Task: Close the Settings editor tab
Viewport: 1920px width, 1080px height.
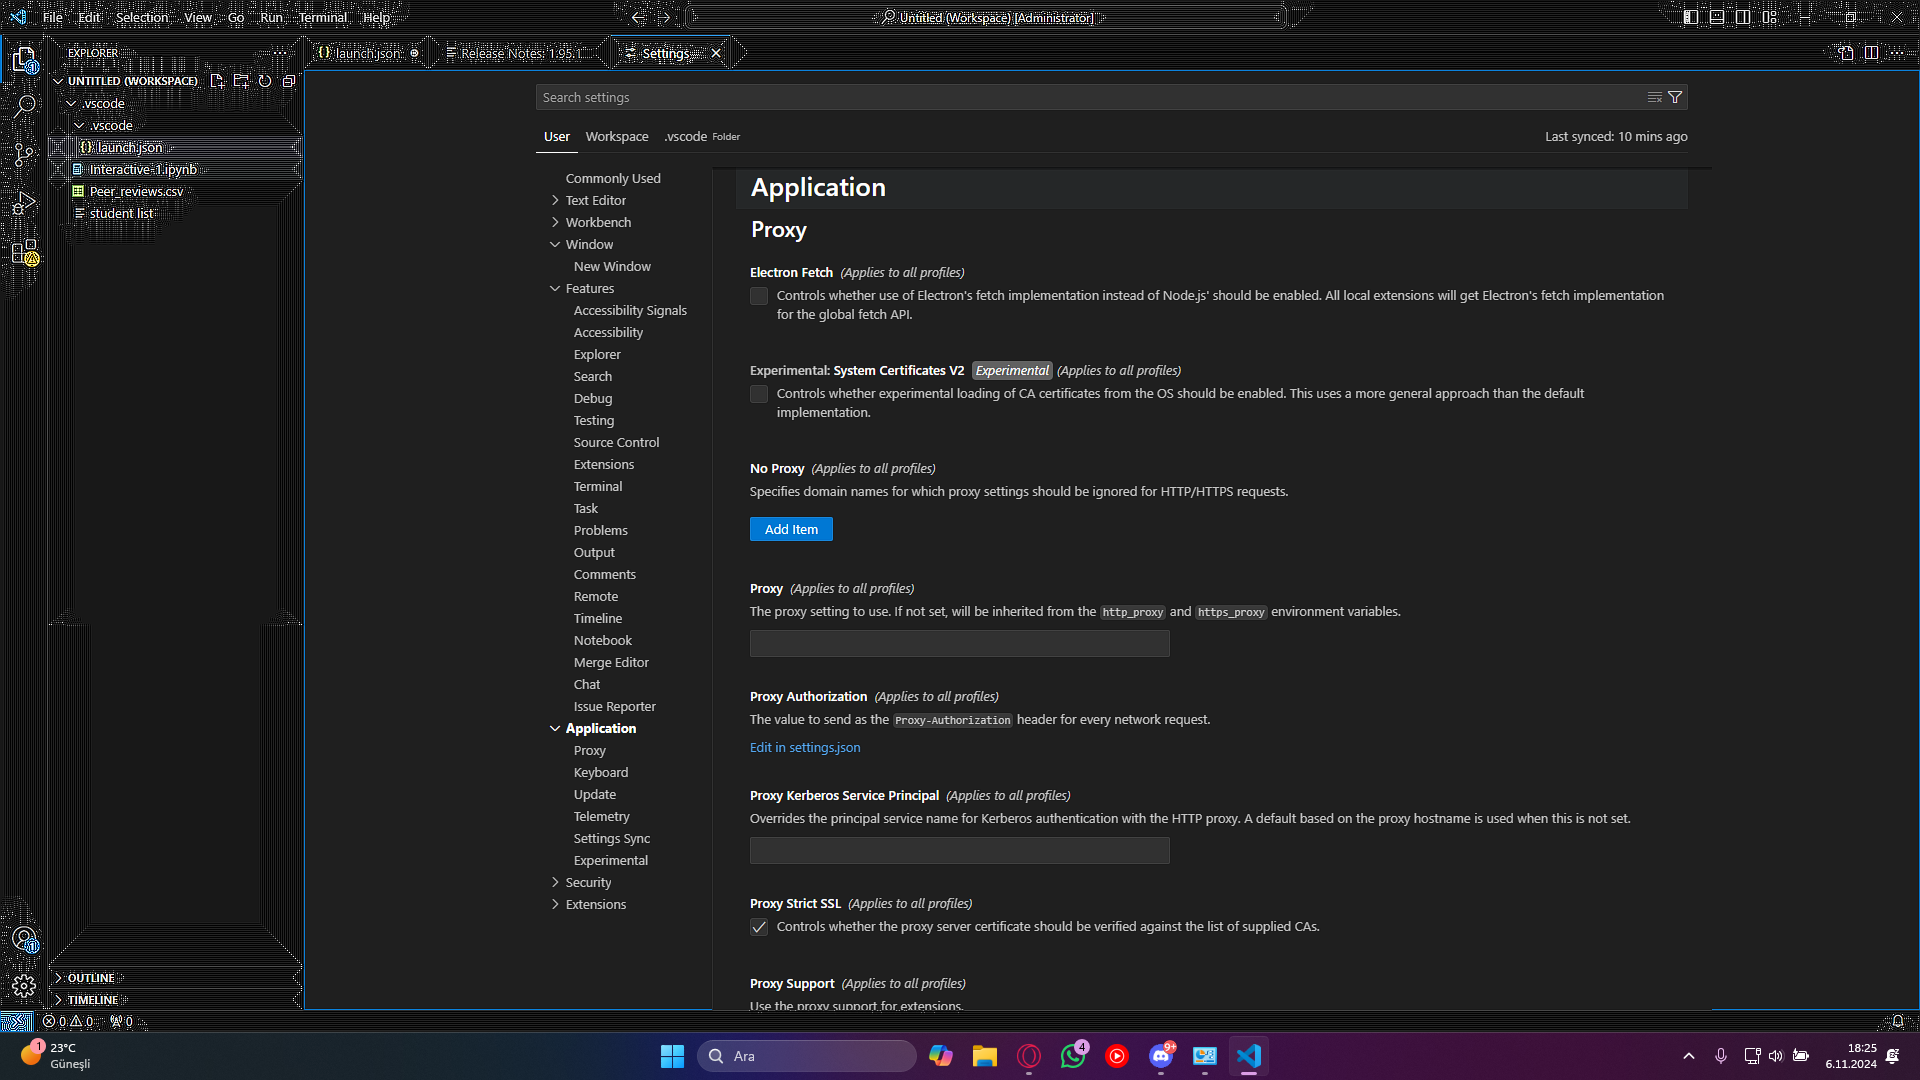Action: pyautogui.click(x=716, y=53)
